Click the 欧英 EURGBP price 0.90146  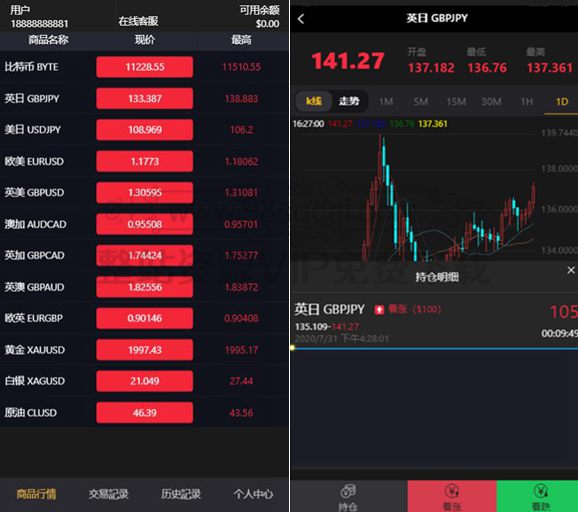pyautogui.click(x=144, y=318)
